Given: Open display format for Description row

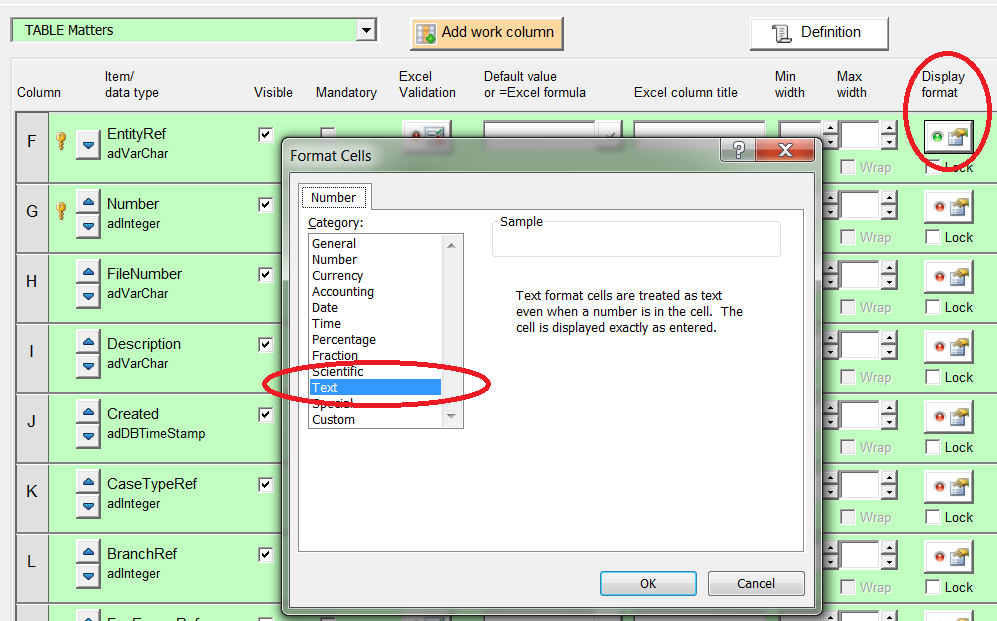Looking at the screenshot, I should tap(948, 347).
